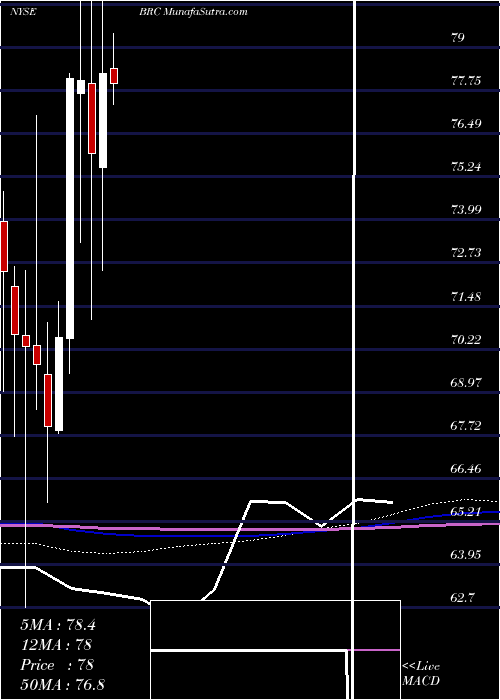The height and width of the screenshot is (700, 500).
Task: Click the 50MA : 76.8 readout
Action: 62,685
